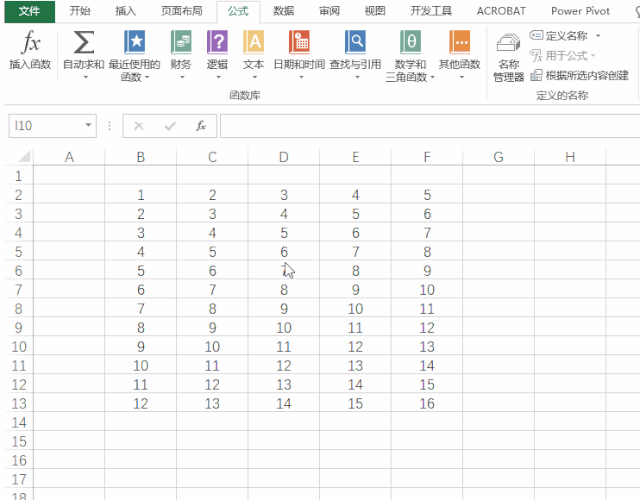Screen dimensions: 640x500
Task: Switch to the Developer (开发工具) tab
Action: pos(431,11)
